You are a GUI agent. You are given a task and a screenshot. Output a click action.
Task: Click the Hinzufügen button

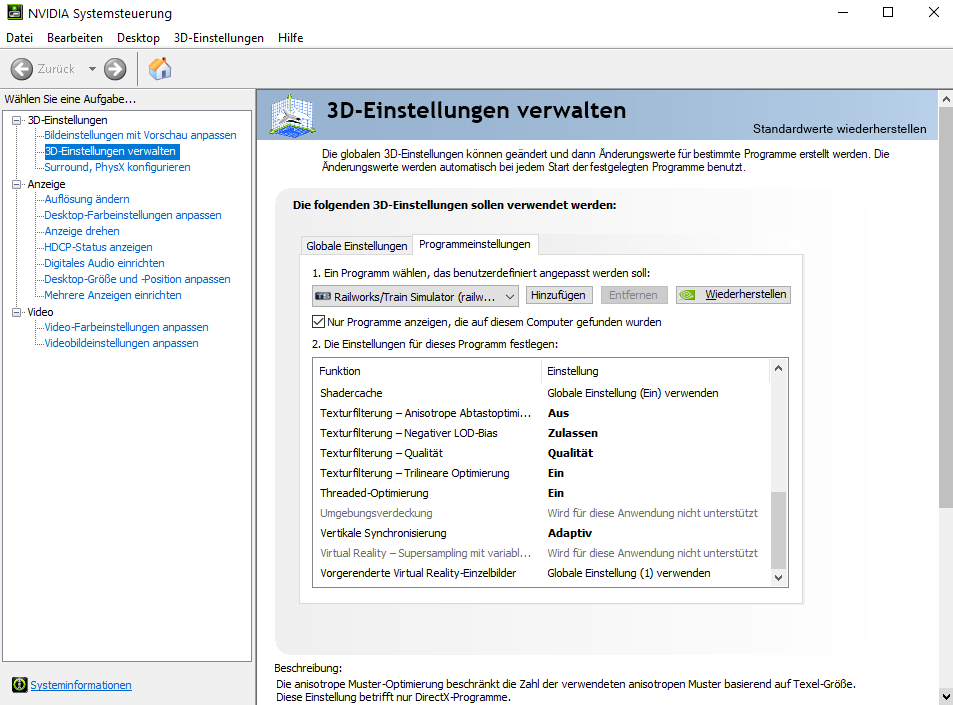(559, 295)
